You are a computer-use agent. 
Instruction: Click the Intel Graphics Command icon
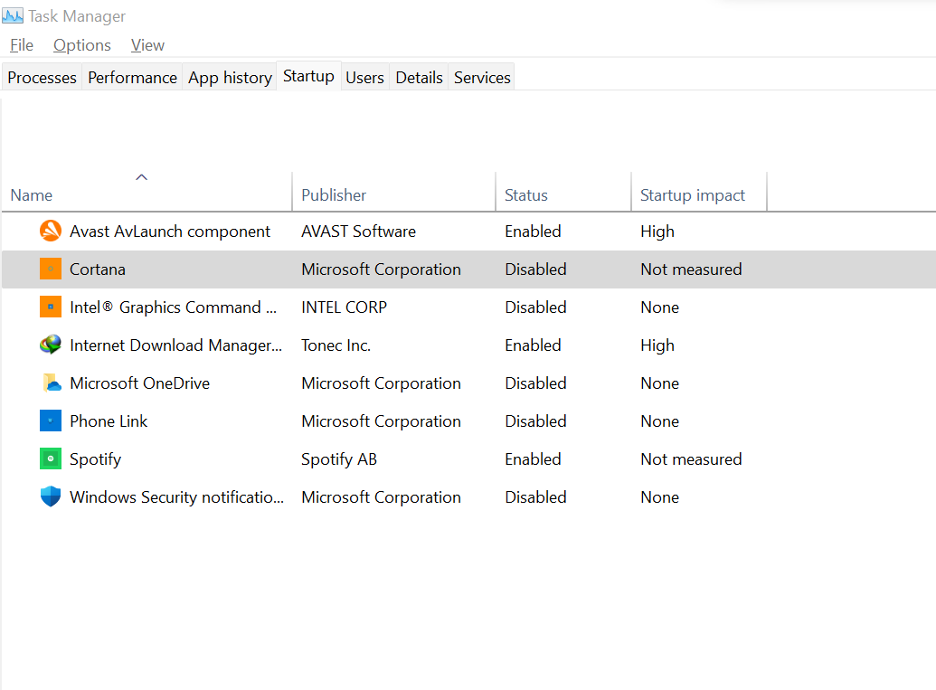coord(50,307)
